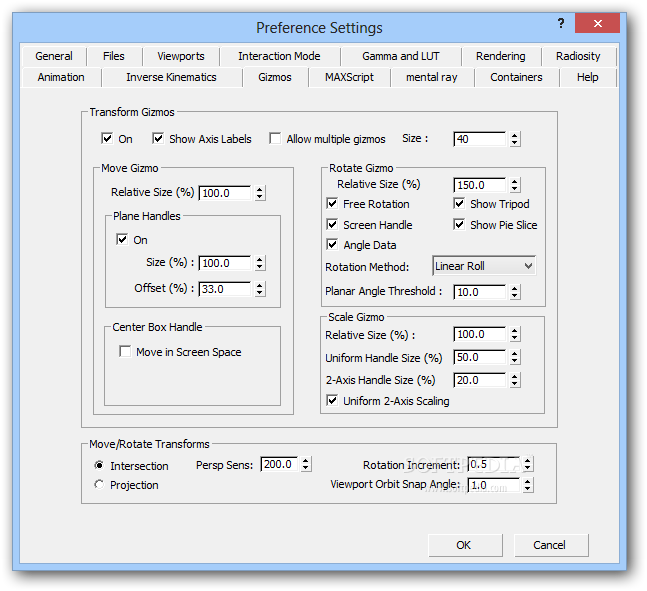Open the General tab
Image resolution: width=647 pixels, height=591 pixels.
(54, 56)
